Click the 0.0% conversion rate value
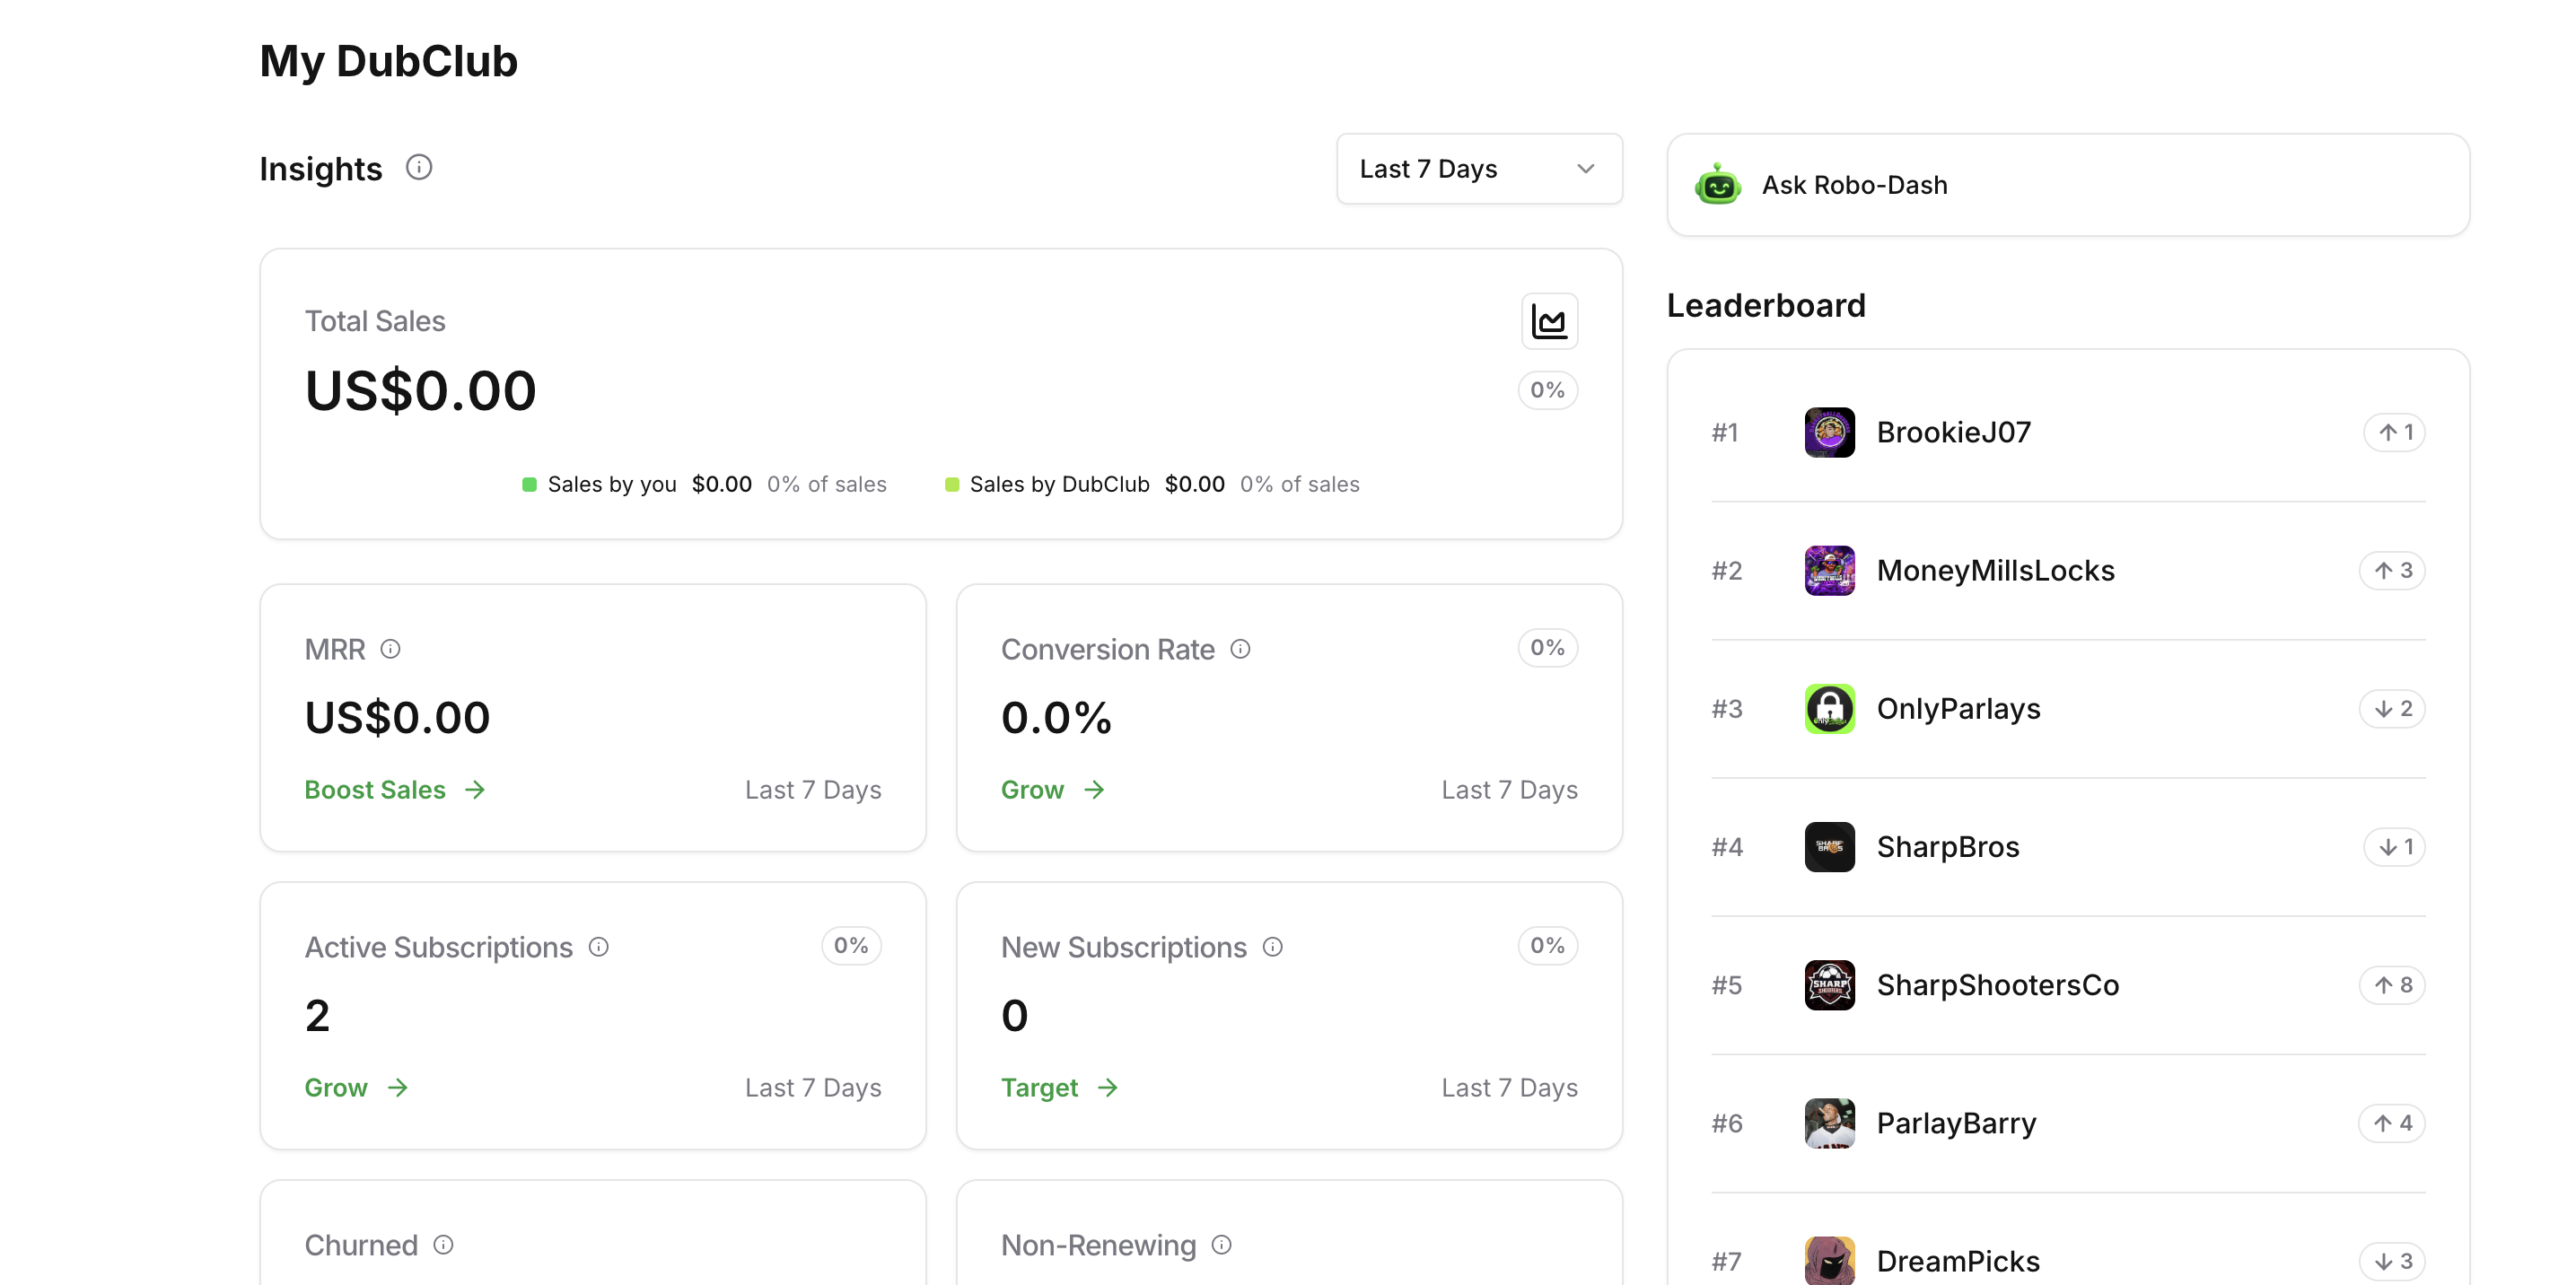 pyautogui.click(x=1056, y=717)
